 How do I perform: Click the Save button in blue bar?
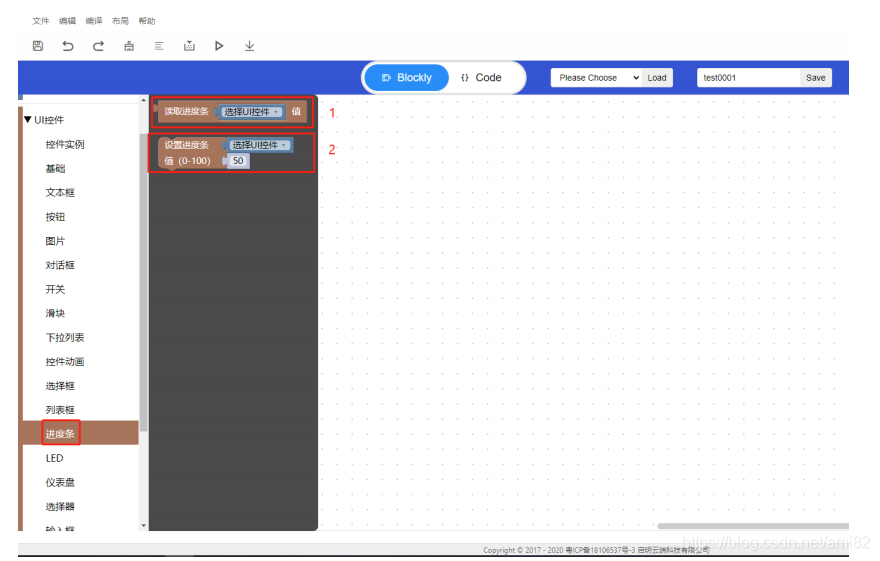click(815, 77)
